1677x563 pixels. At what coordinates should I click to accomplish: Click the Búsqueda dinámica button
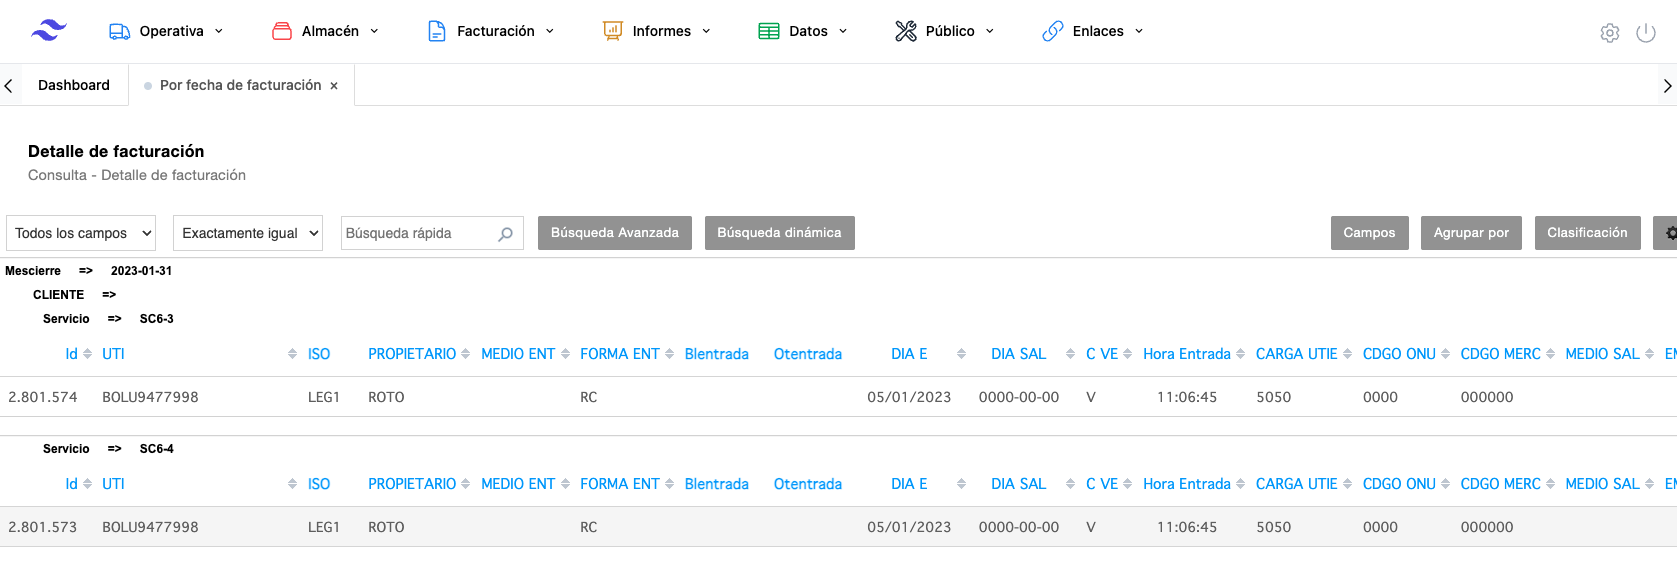[x=779, y=233]
